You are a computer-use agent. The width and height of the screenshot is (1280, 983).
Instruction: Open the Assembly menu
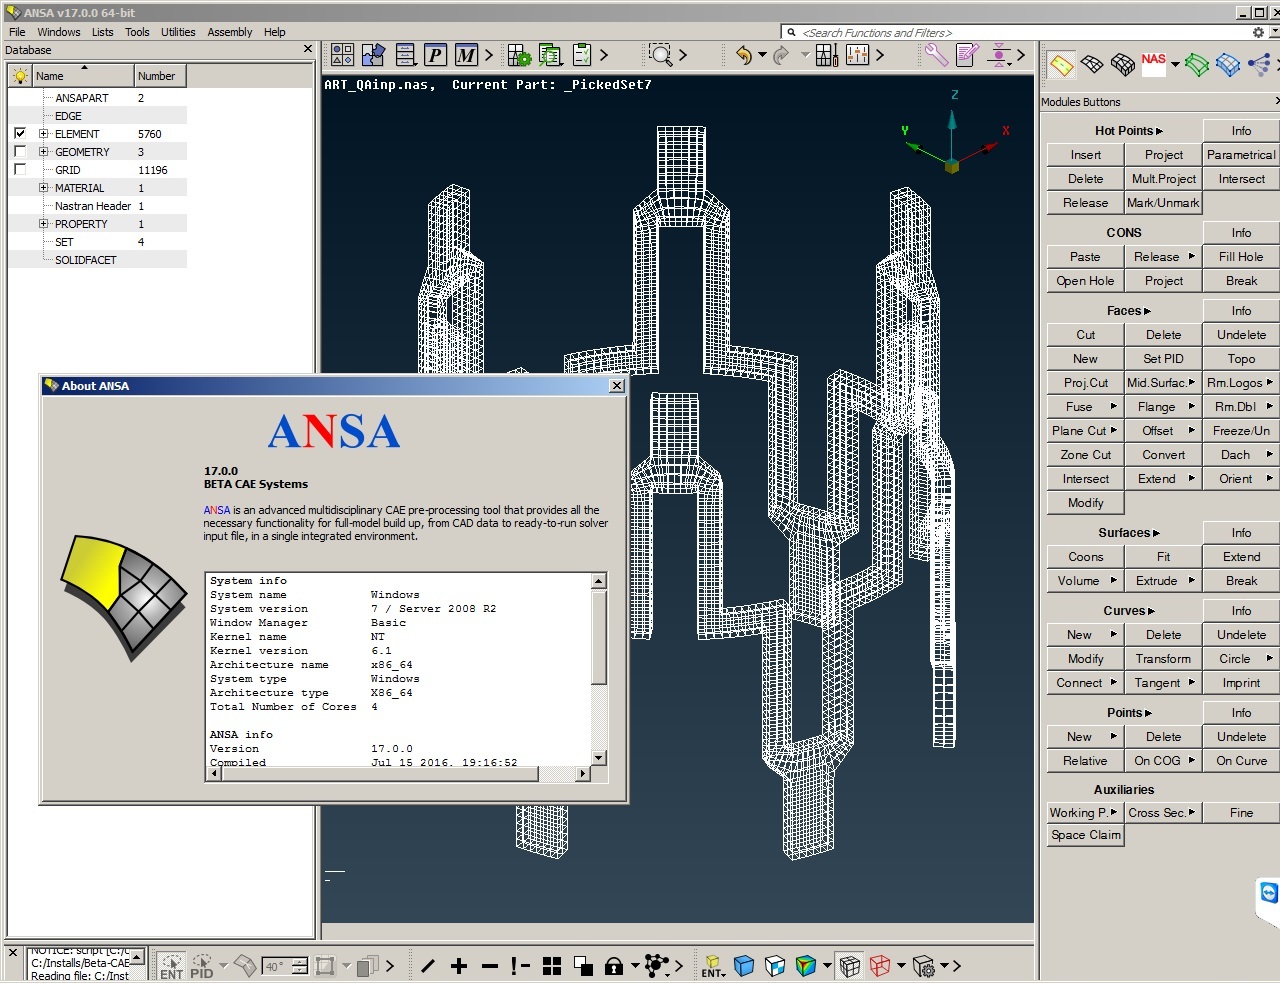pyautogui.click(x=230, y=32)
